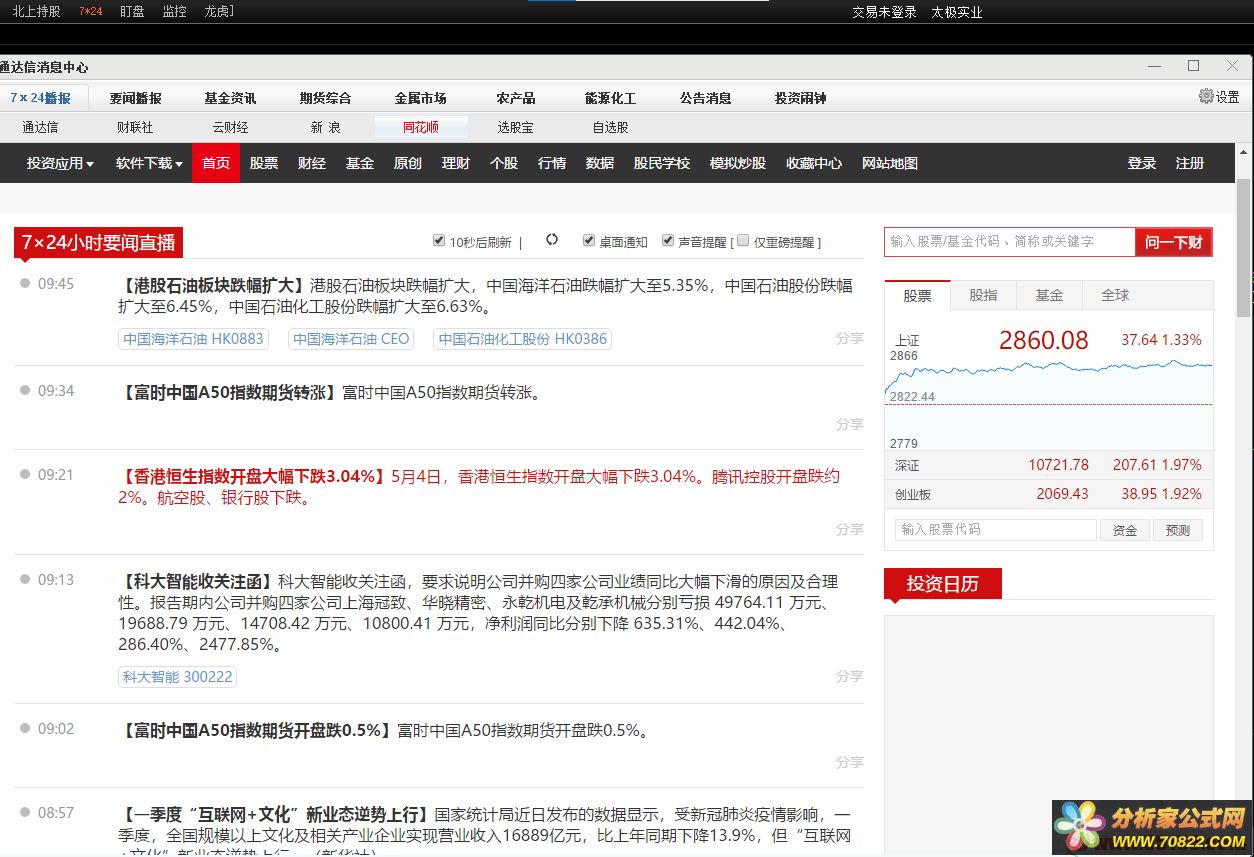
Task: Click the 注册 link
Action: click(1190, 163)
